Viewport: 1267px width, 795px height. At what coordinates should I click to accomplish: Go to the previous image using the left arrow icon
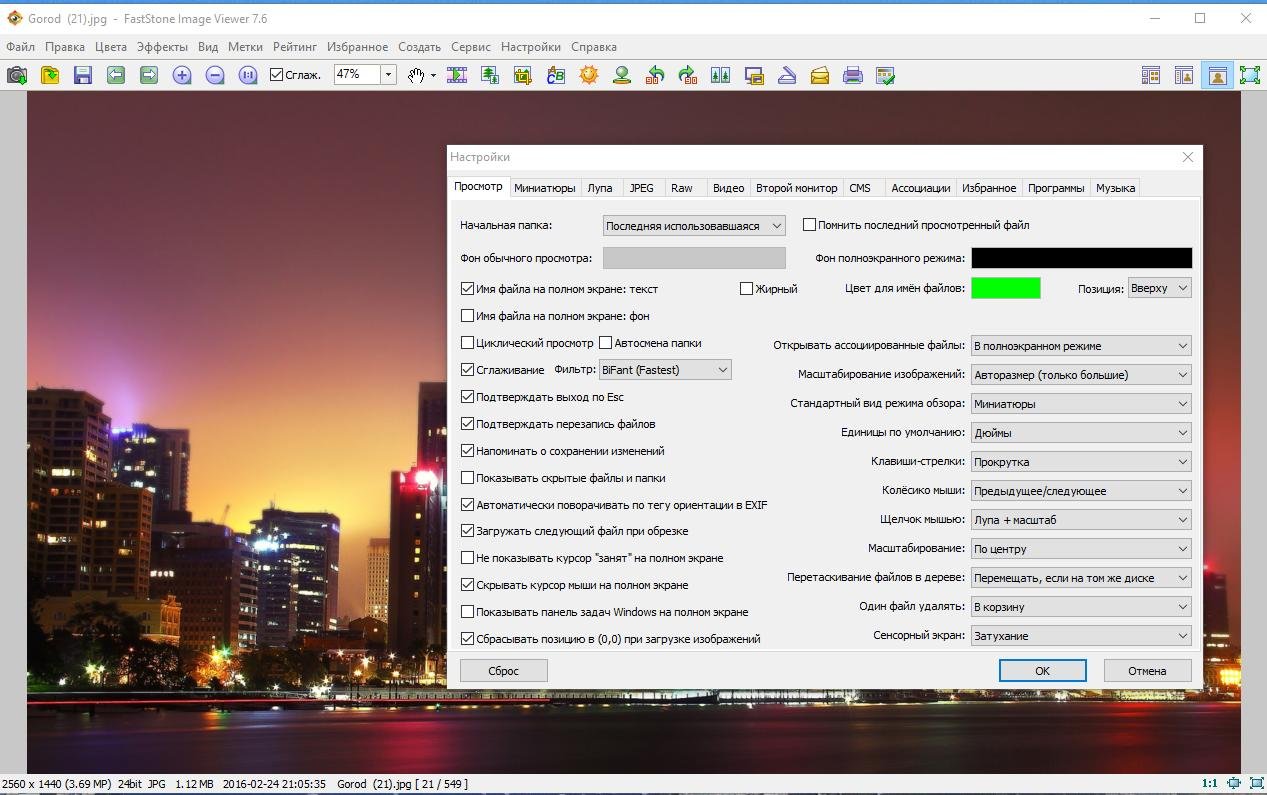coord(116,75)
